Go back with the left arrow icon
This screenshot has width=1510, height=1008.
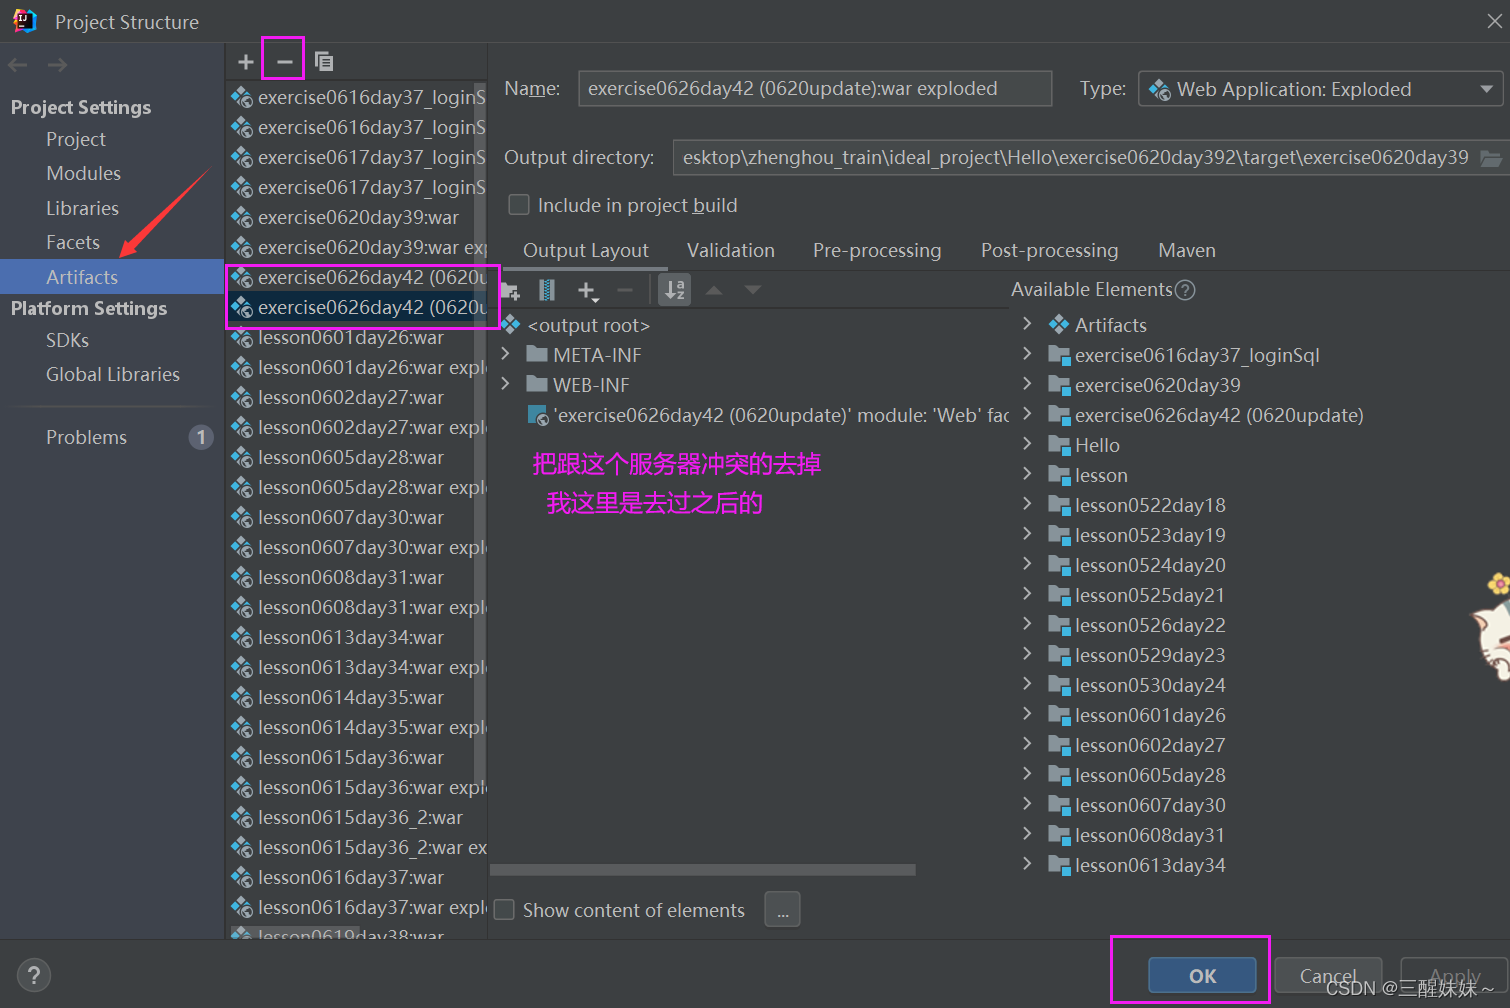[x=18, y=65]
